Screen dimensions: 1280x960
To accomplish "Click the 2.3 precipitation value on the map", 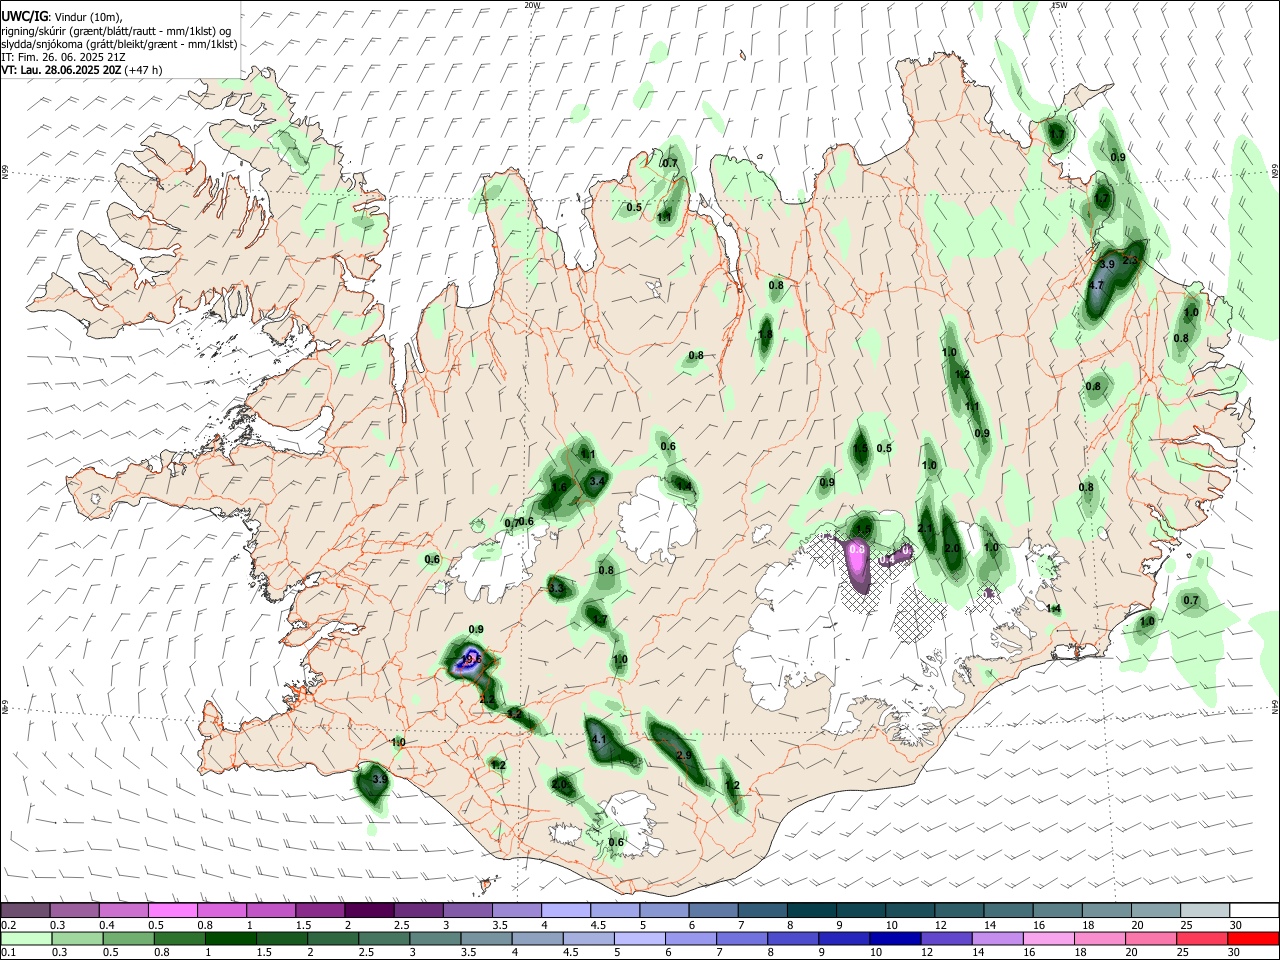I will pyautogui.click(x=1130, y=260).
